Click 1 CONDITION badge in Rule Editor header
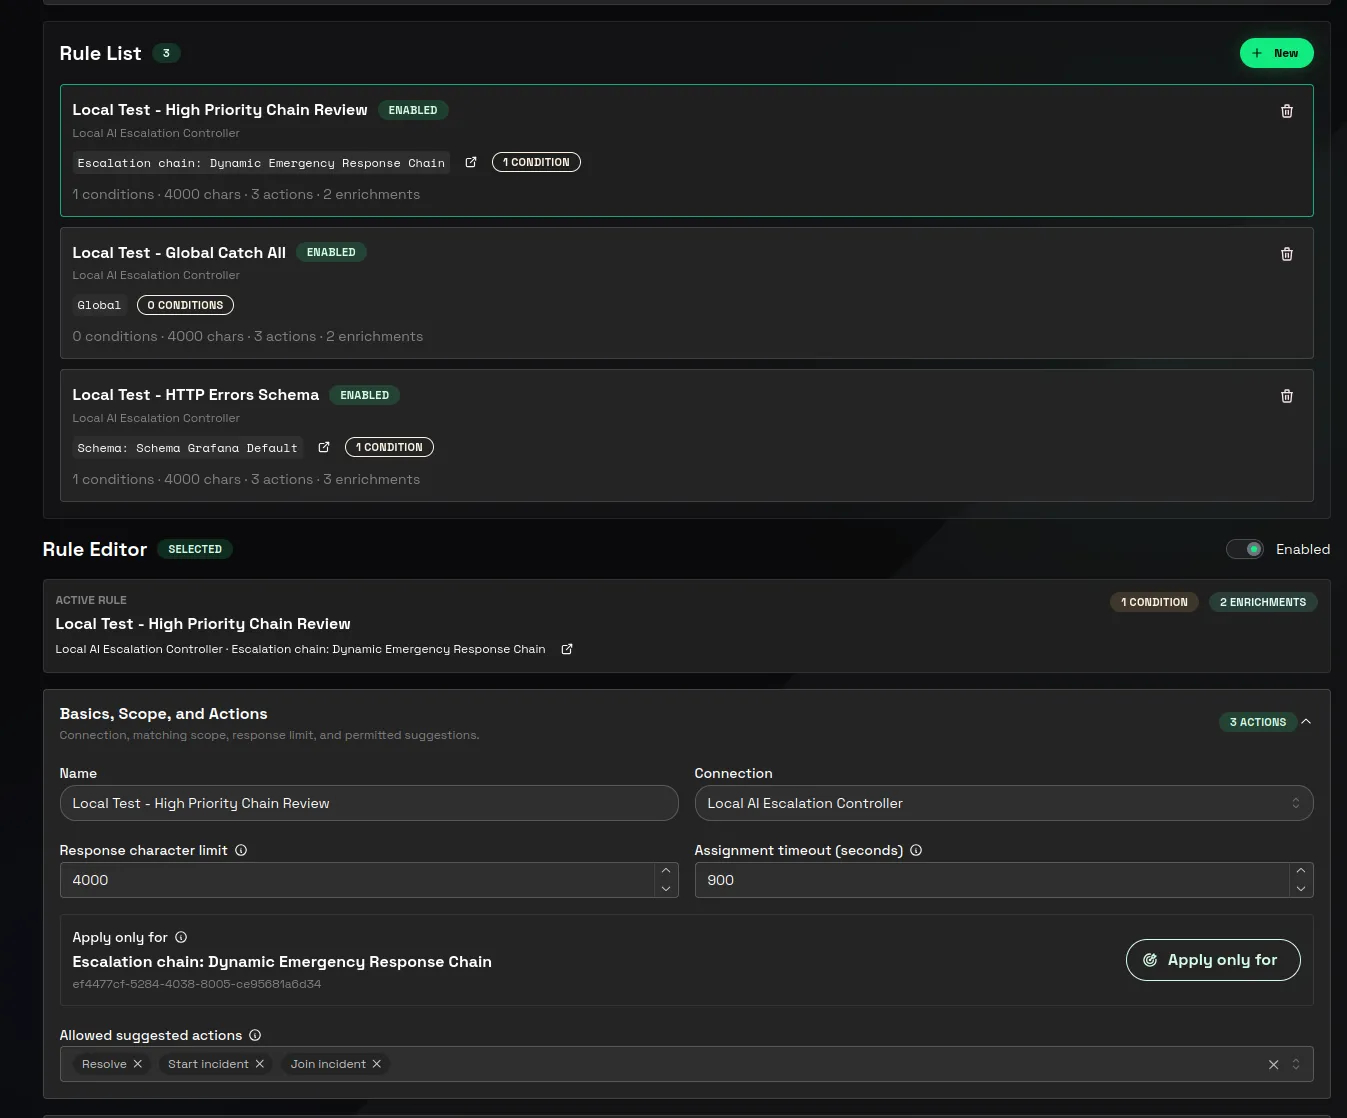The image size is (1347, 1118). coord(1154,602)
